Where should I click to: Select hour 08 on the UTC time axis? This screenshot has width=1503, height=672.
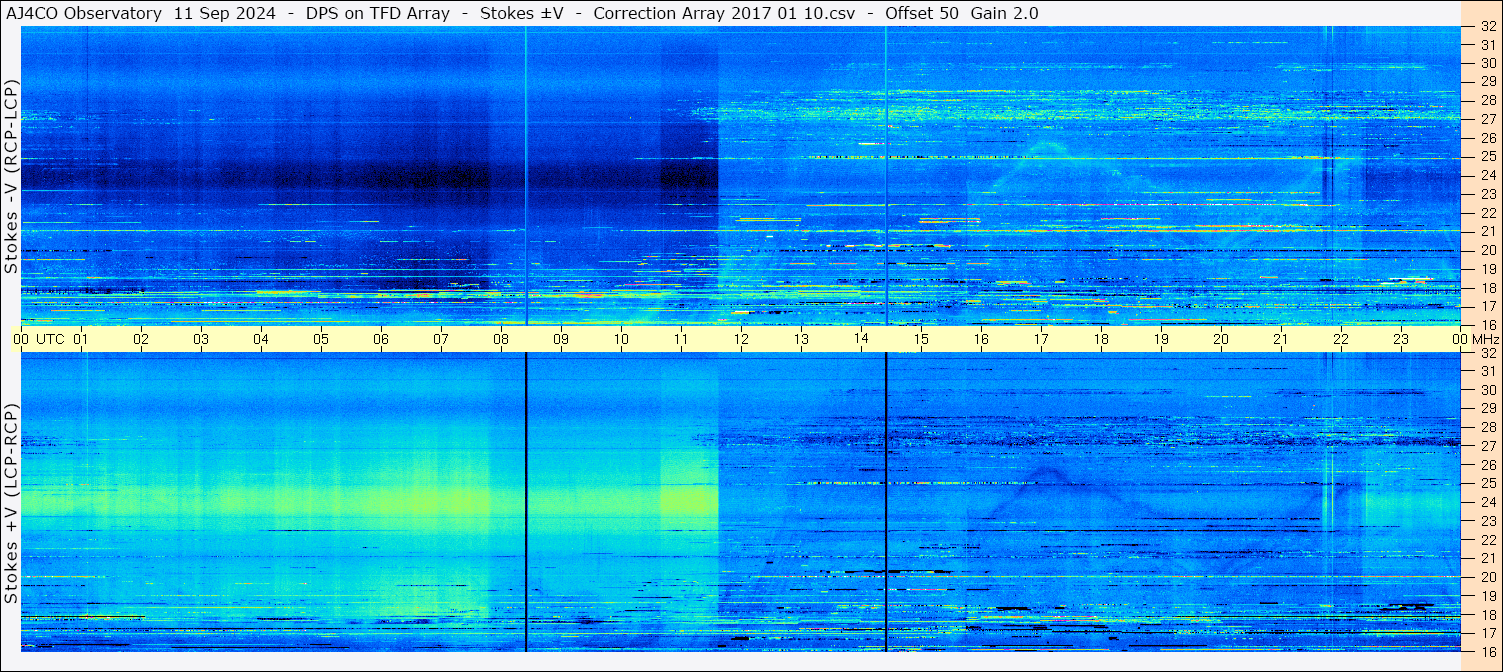(501, 339)
